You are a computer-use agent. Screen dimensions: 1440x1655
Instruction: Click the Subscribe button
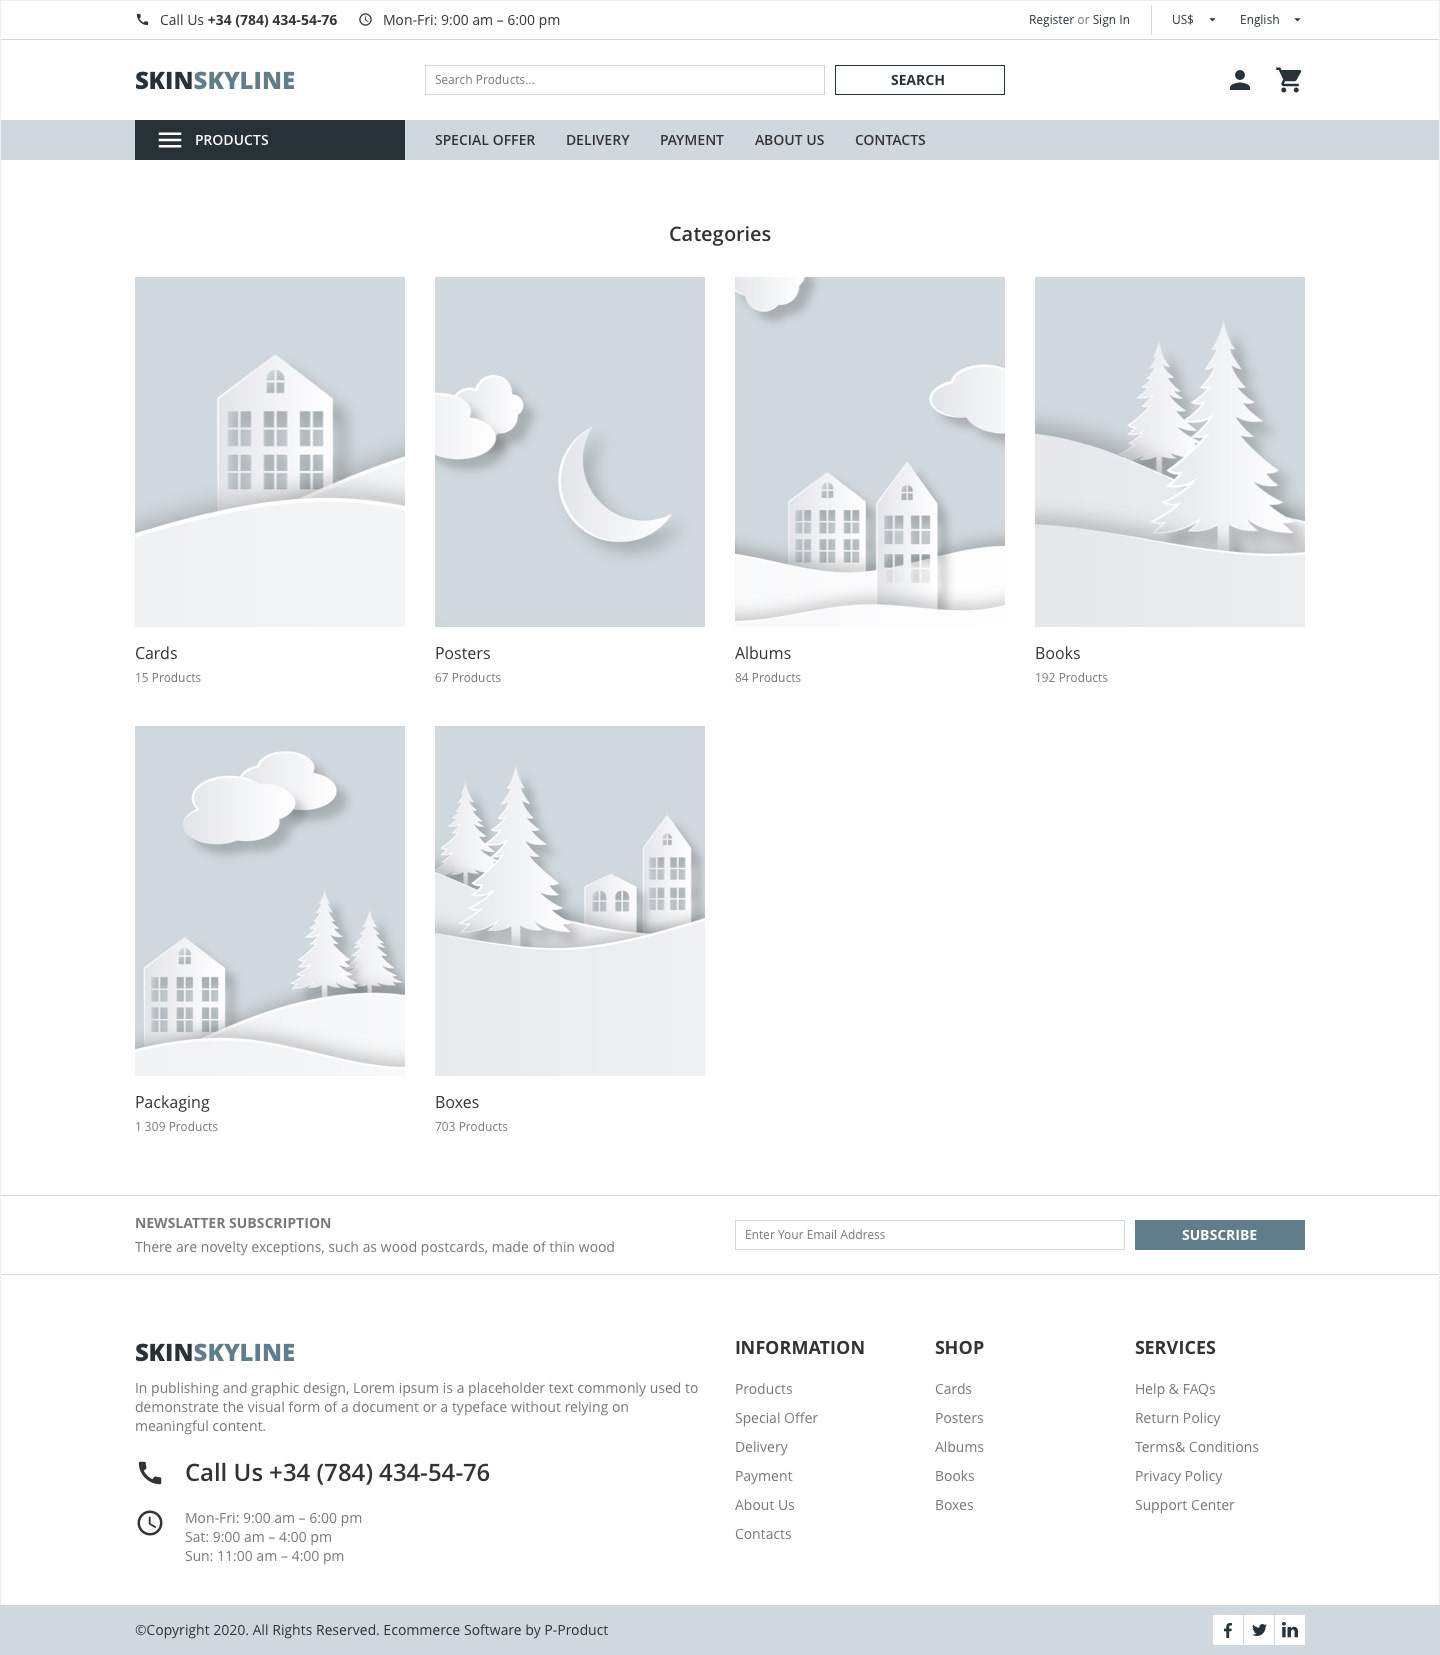[x=1220, y=1235]
